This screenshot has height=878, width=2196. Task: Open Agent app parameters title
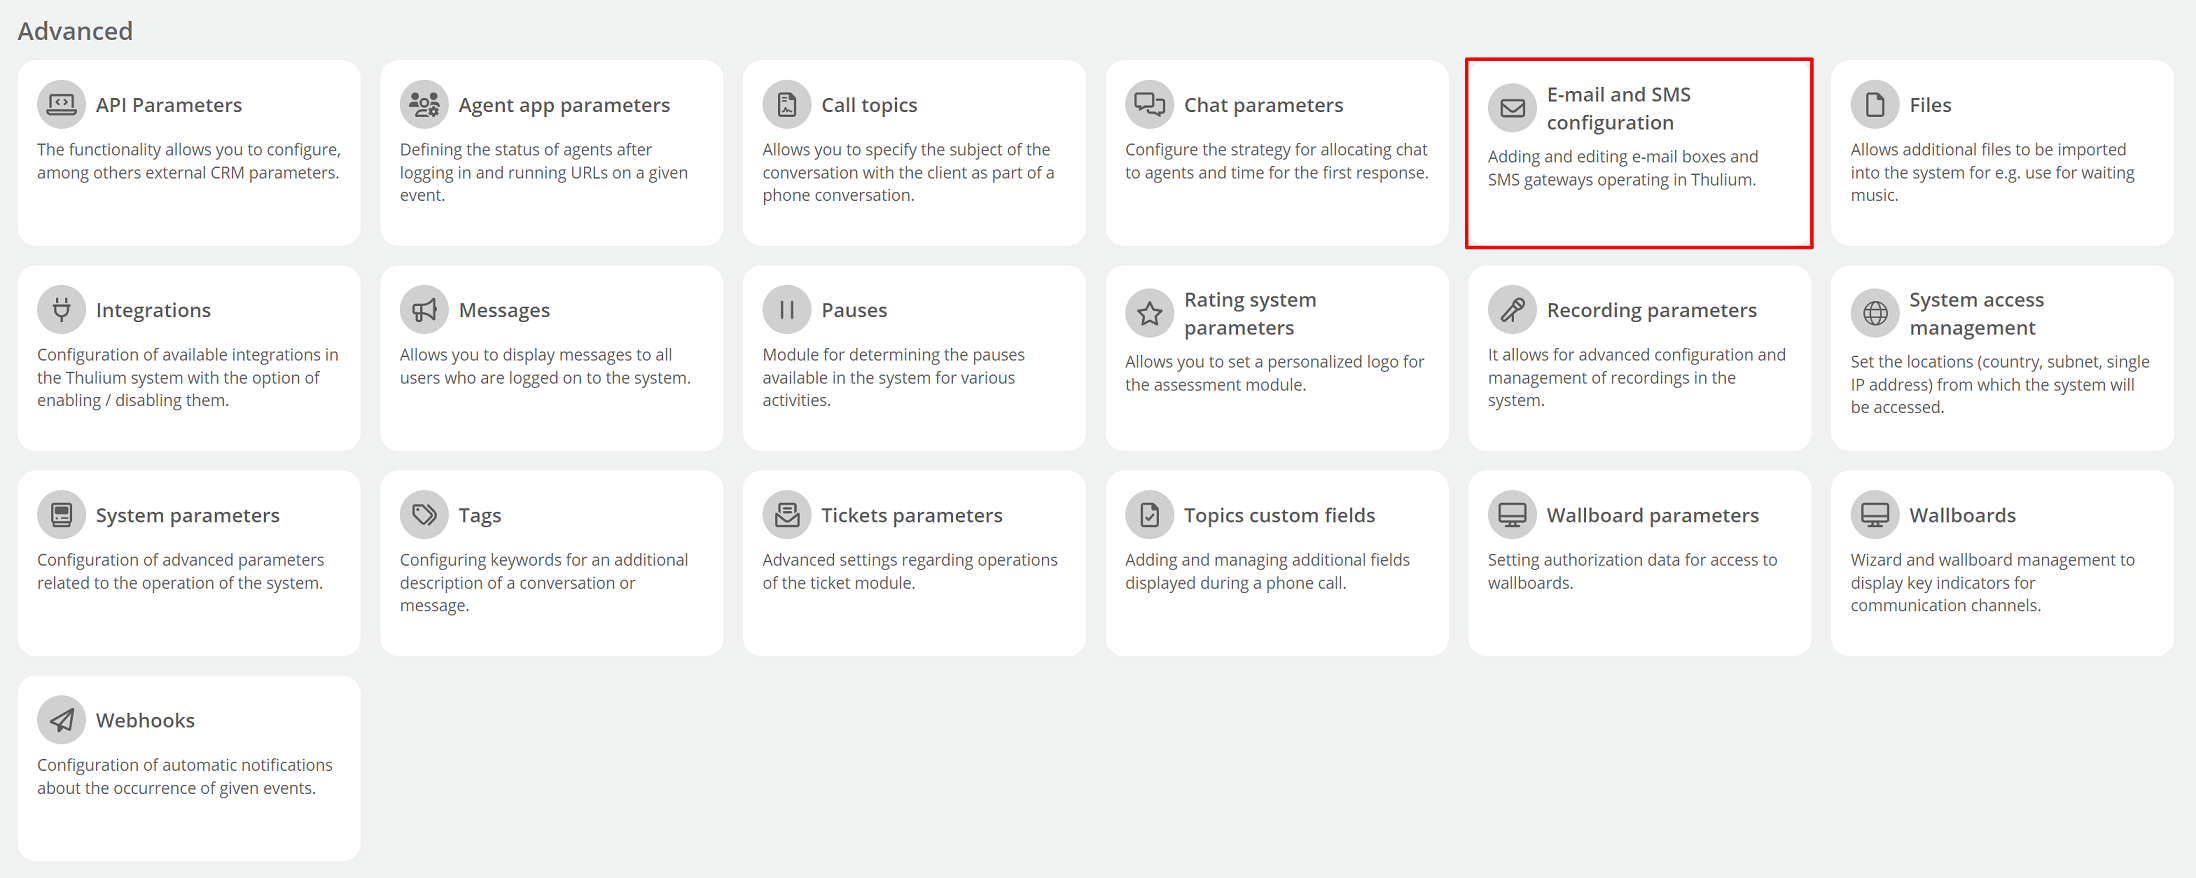[x=564, y=105]
